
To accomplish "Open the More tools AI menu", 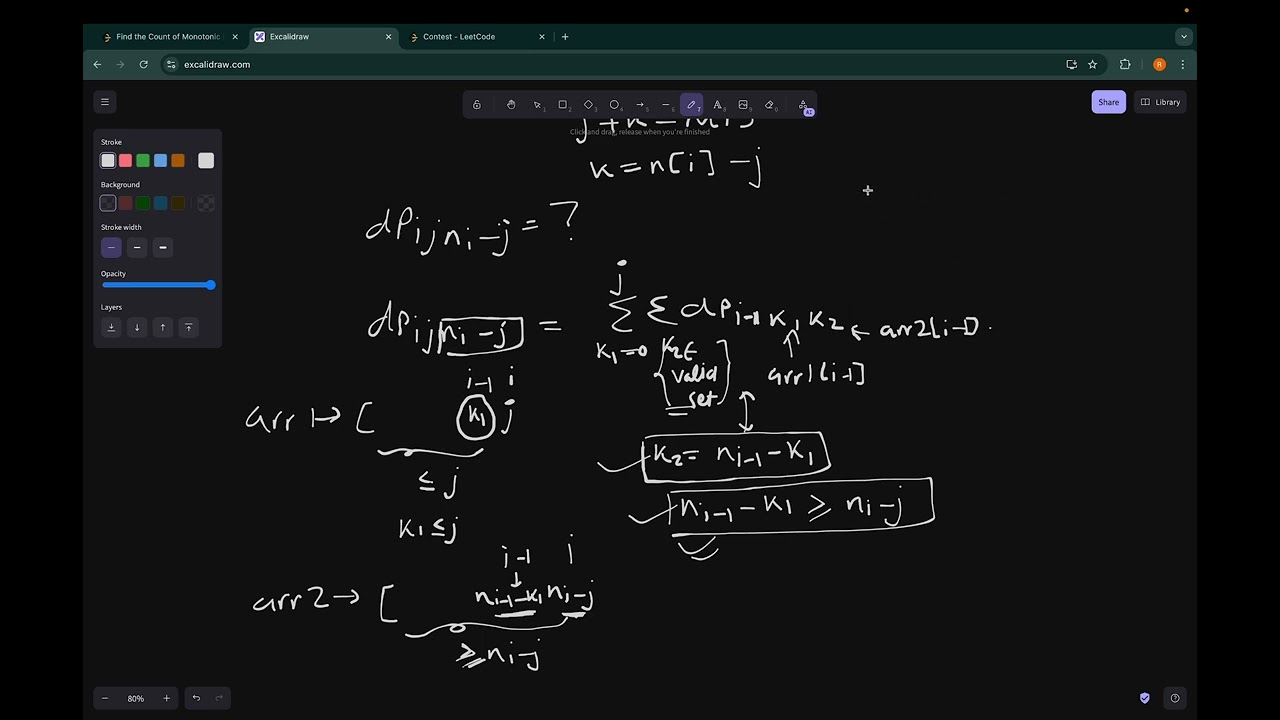I will click(x=803, y=105).
